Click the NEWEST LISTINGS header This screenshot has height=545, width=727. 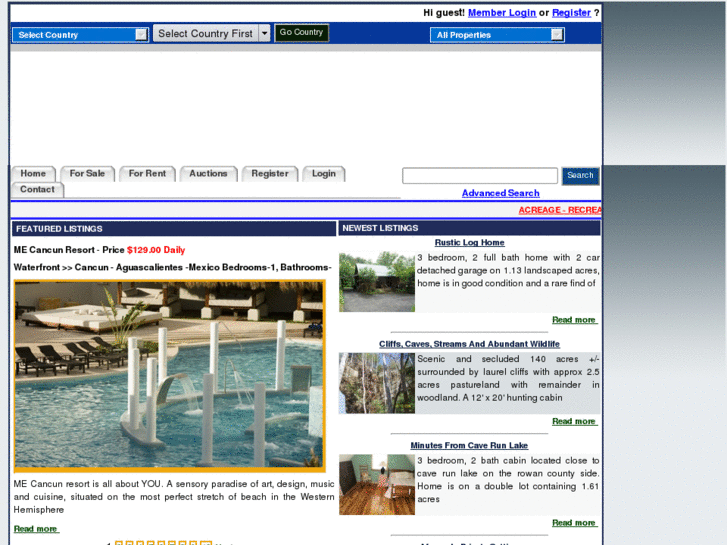pyautogui.click(x=469, y=228)
